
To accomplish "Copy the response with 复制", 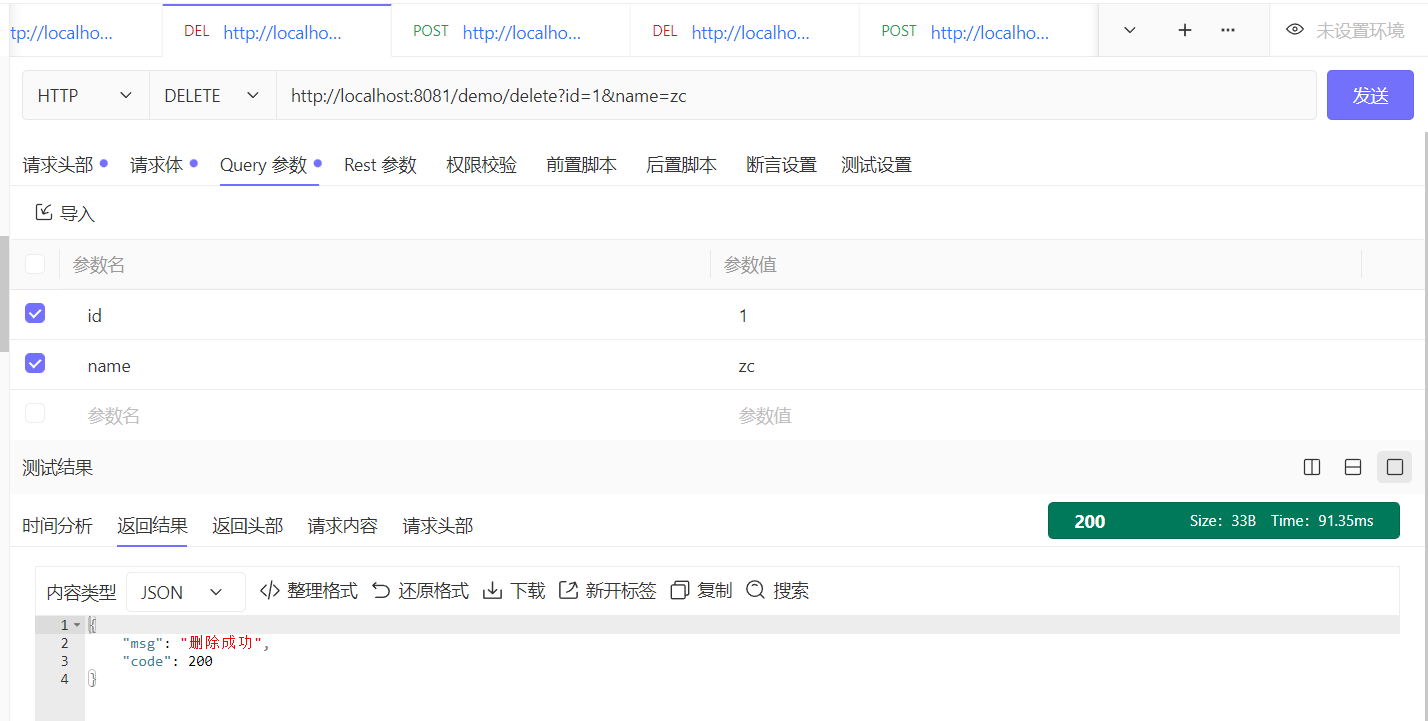I will 701,591.
